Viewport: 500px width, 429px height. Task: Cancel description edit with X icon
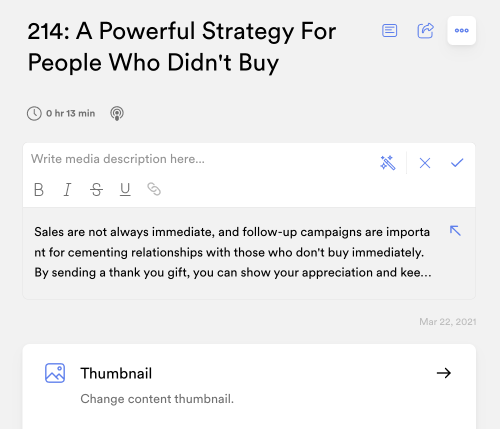click(x=425, y=163)
